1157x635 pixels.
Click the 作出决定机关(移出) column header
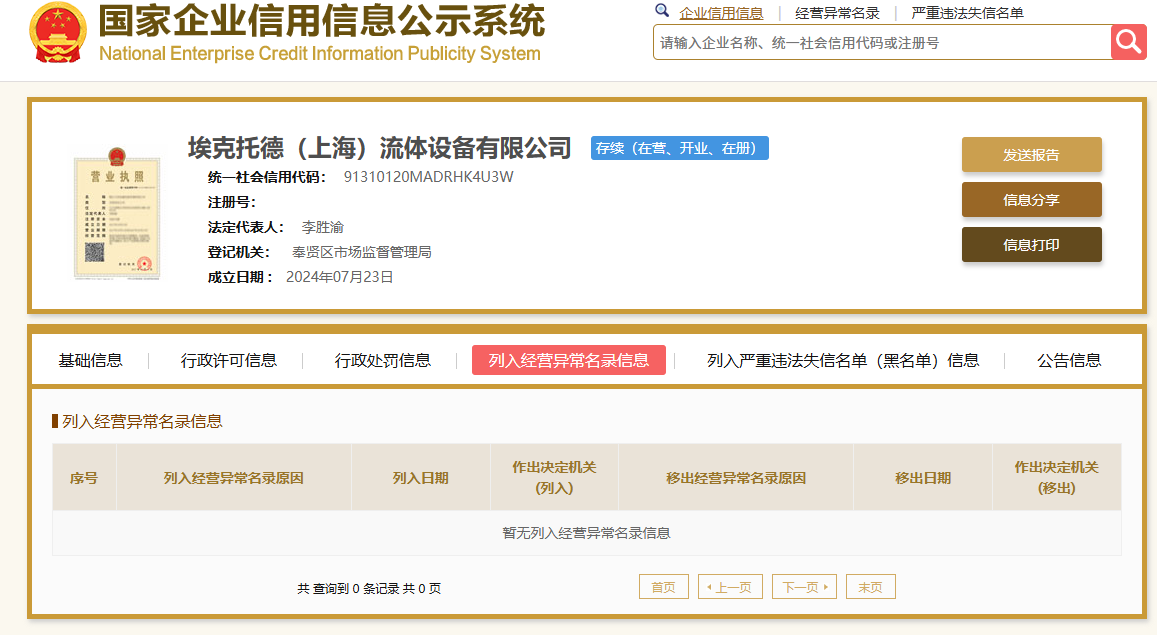point(1057,478)
